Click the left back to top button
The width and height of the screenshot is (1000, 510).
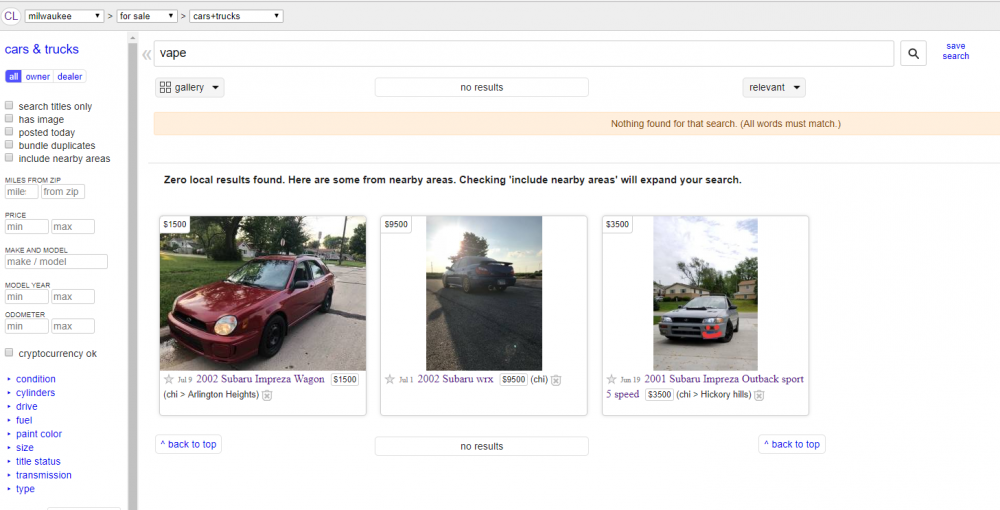pos(188,444)
